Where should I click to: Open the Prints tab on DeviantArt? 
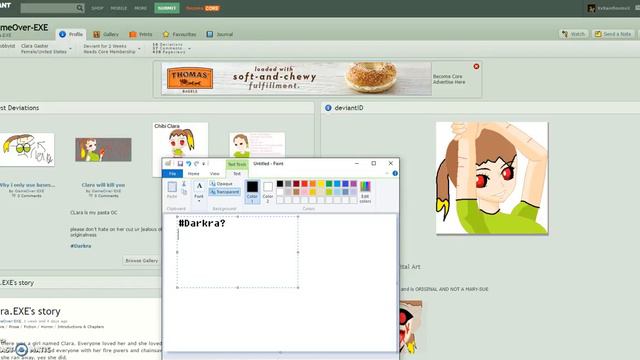pos(141,34)
